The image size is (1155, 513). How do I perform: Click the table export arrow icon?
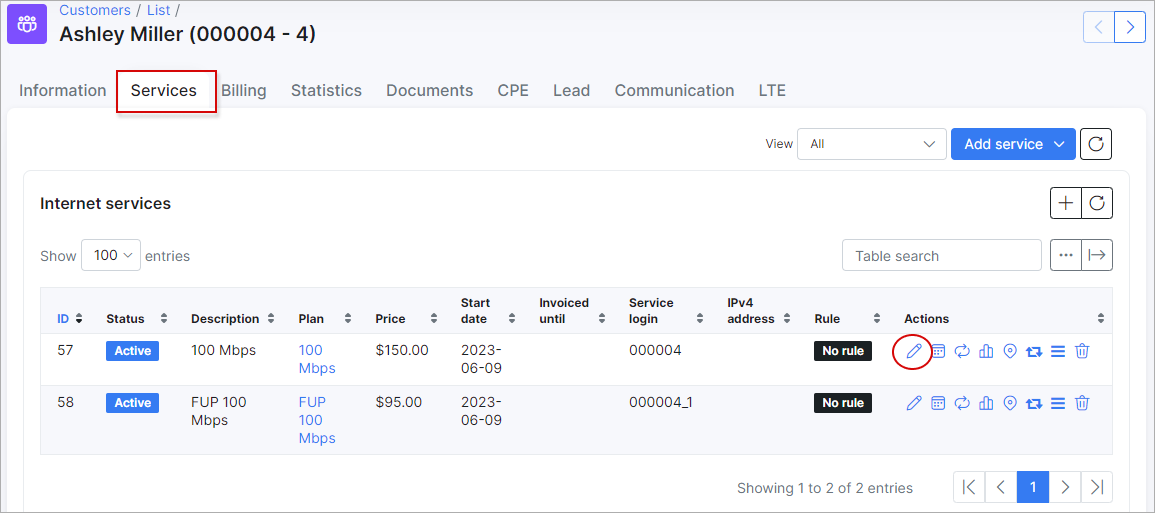point(1097,255)
